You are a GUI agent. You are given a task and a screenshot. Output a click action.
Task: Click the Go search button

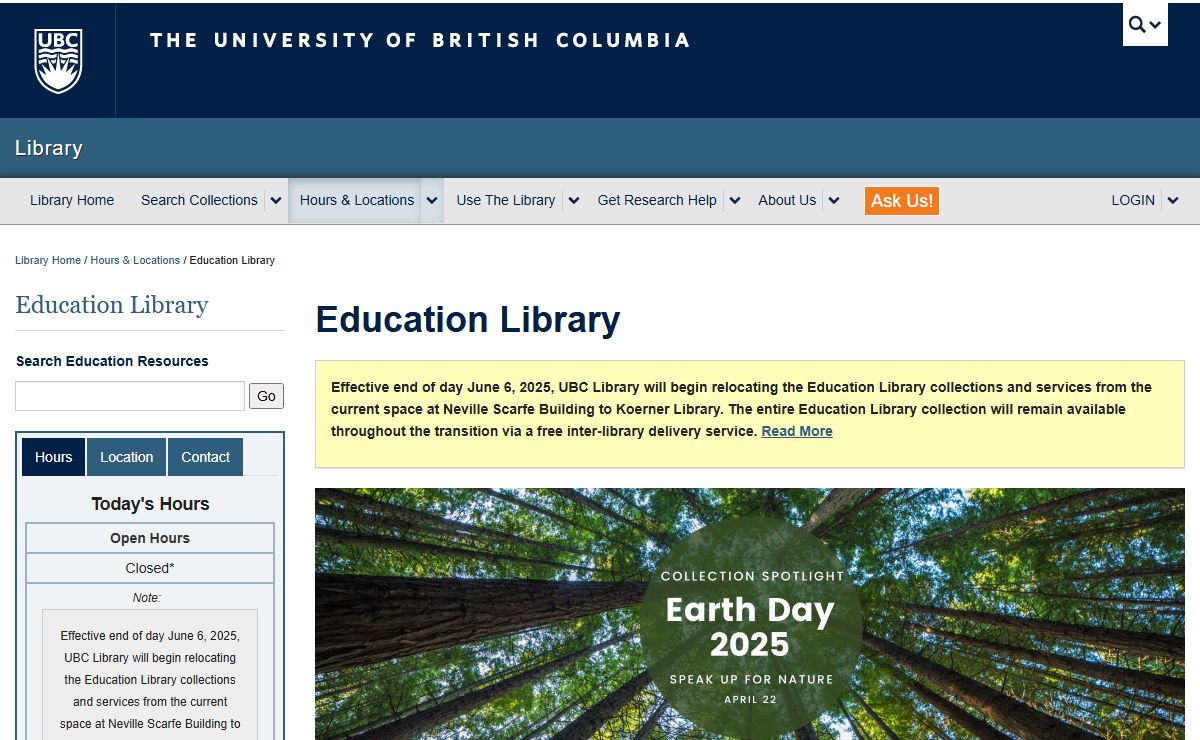266,396
